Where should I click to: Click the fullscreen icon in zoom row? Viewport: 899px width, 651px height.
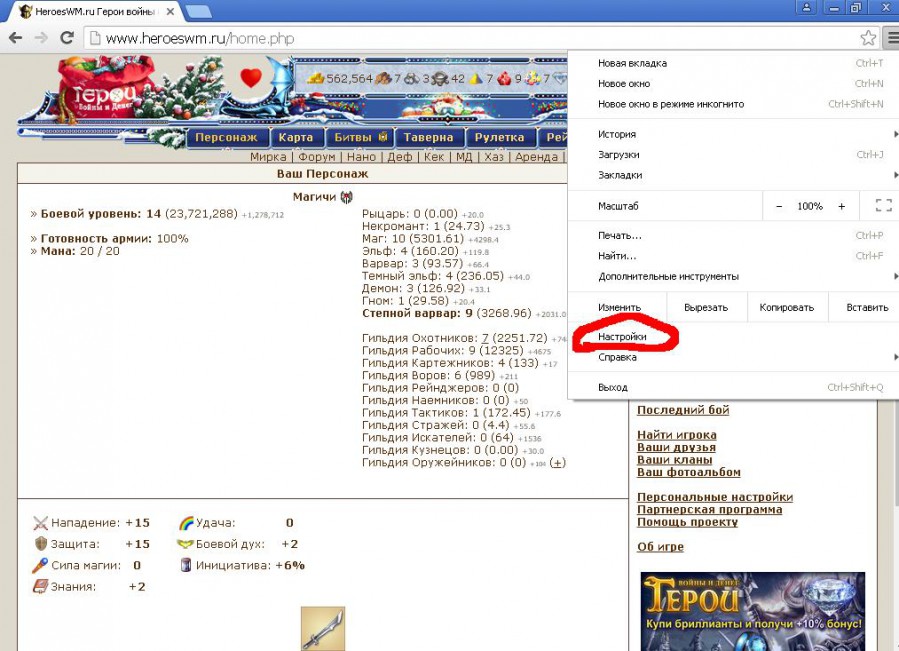point(884,205)
